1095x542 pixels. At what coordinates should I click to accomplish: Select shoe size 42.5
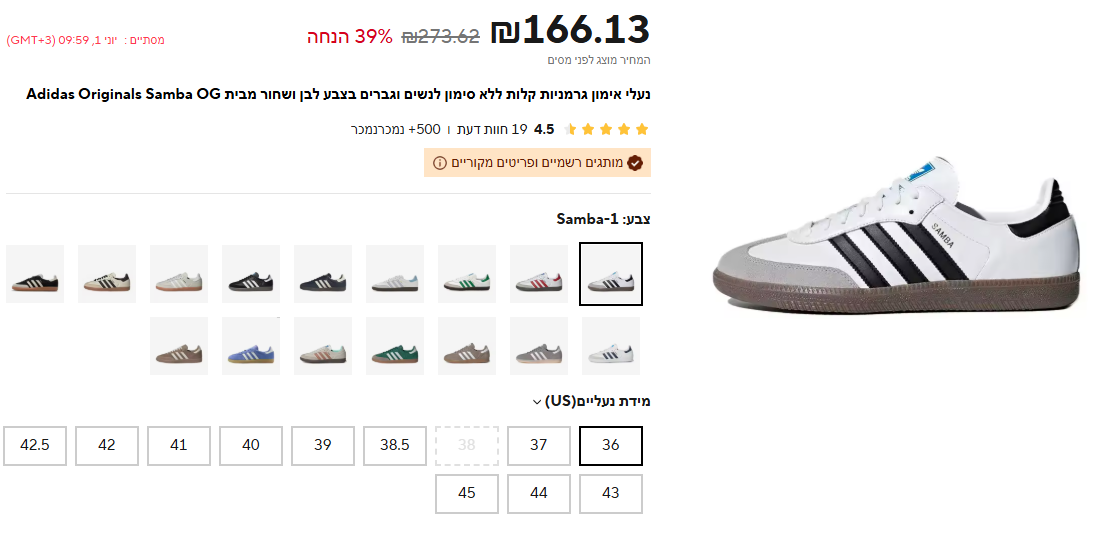point(35,446)
